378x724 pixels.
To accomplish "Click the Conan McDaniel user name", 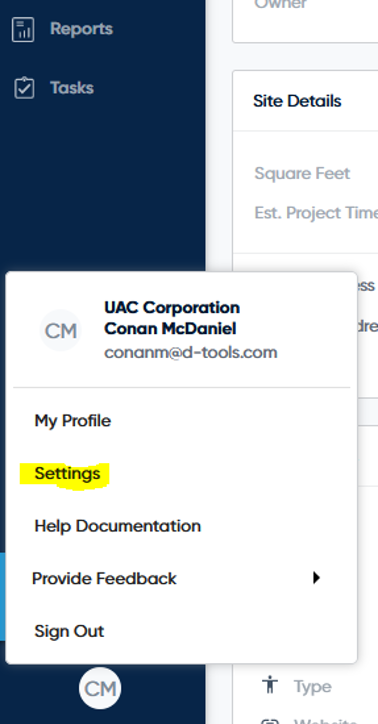I will coord(170,329).
